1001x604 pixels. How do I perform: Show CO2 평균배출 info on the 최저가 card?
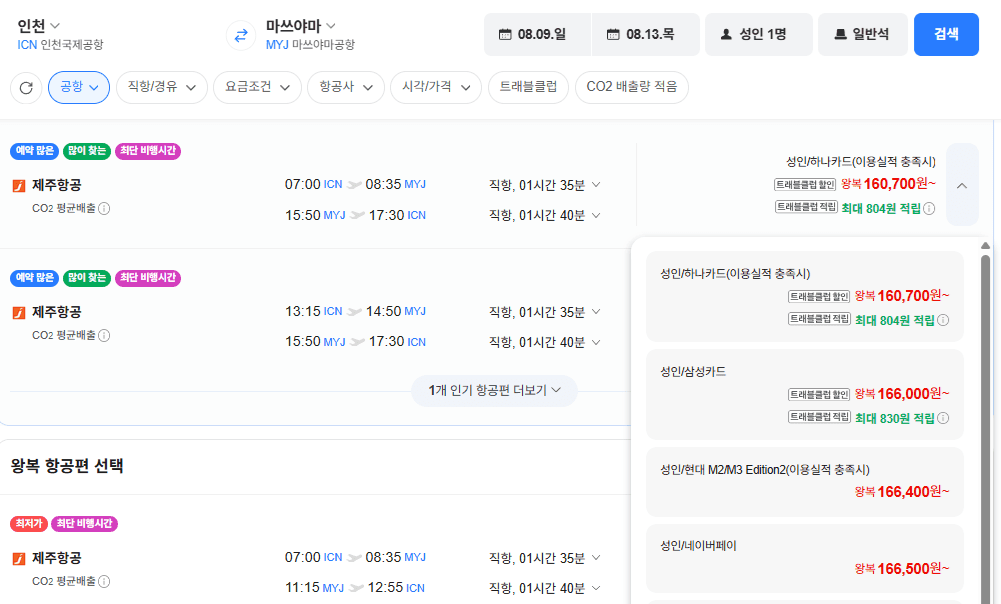(x=104, y=581)
